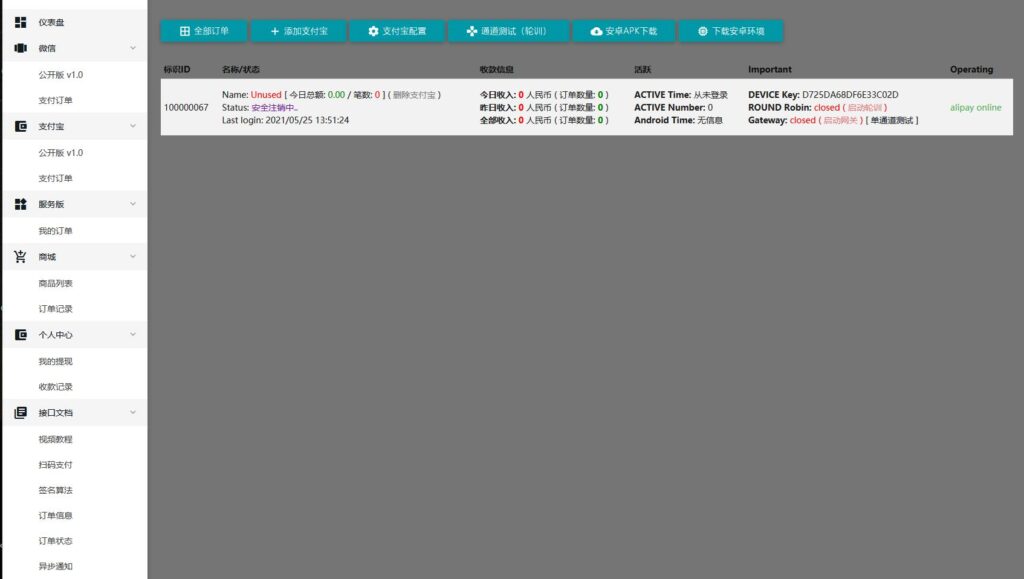The image size is (1024, 579).
Task: Click the 支付宝 wallet icon in sidebar
Action: 20,127
